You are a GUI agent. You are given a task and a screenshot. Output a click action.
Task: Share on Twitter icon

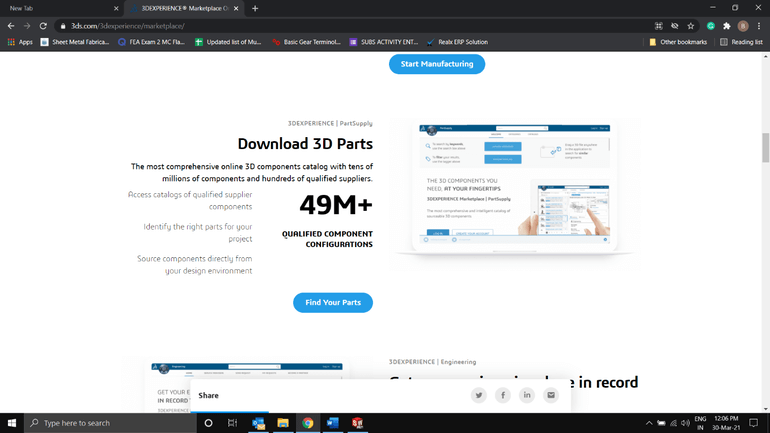[x=479, y=395]
